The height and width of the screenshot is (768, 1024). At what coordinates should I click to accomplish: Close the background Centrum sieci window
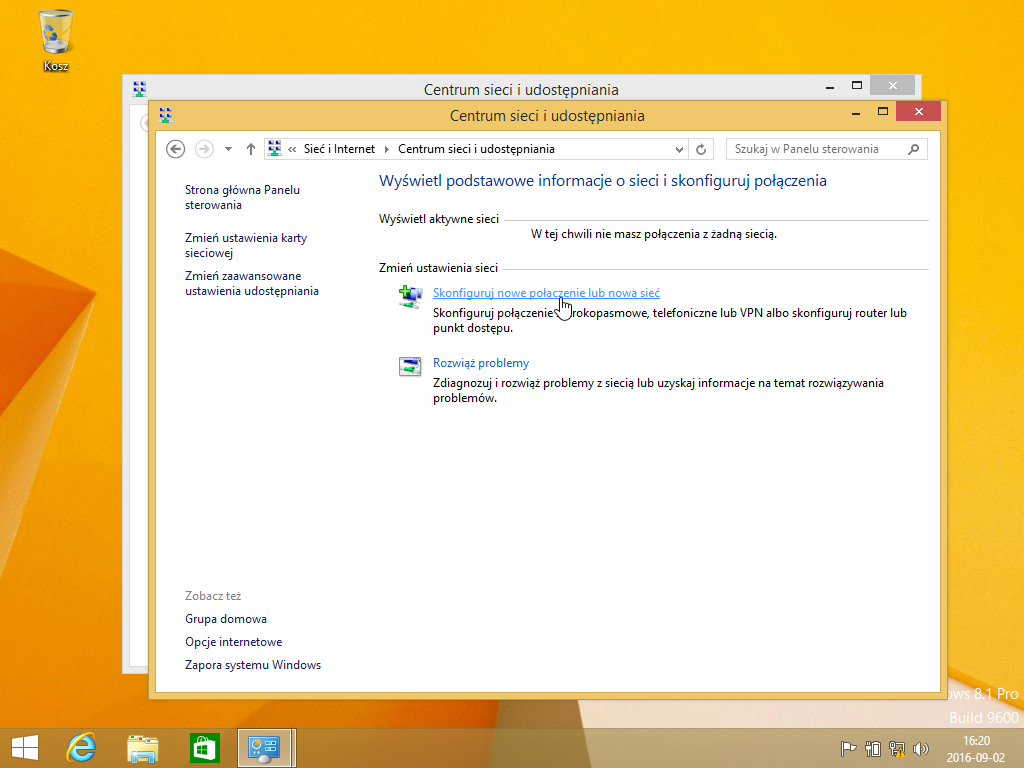(x=892, y=86)
